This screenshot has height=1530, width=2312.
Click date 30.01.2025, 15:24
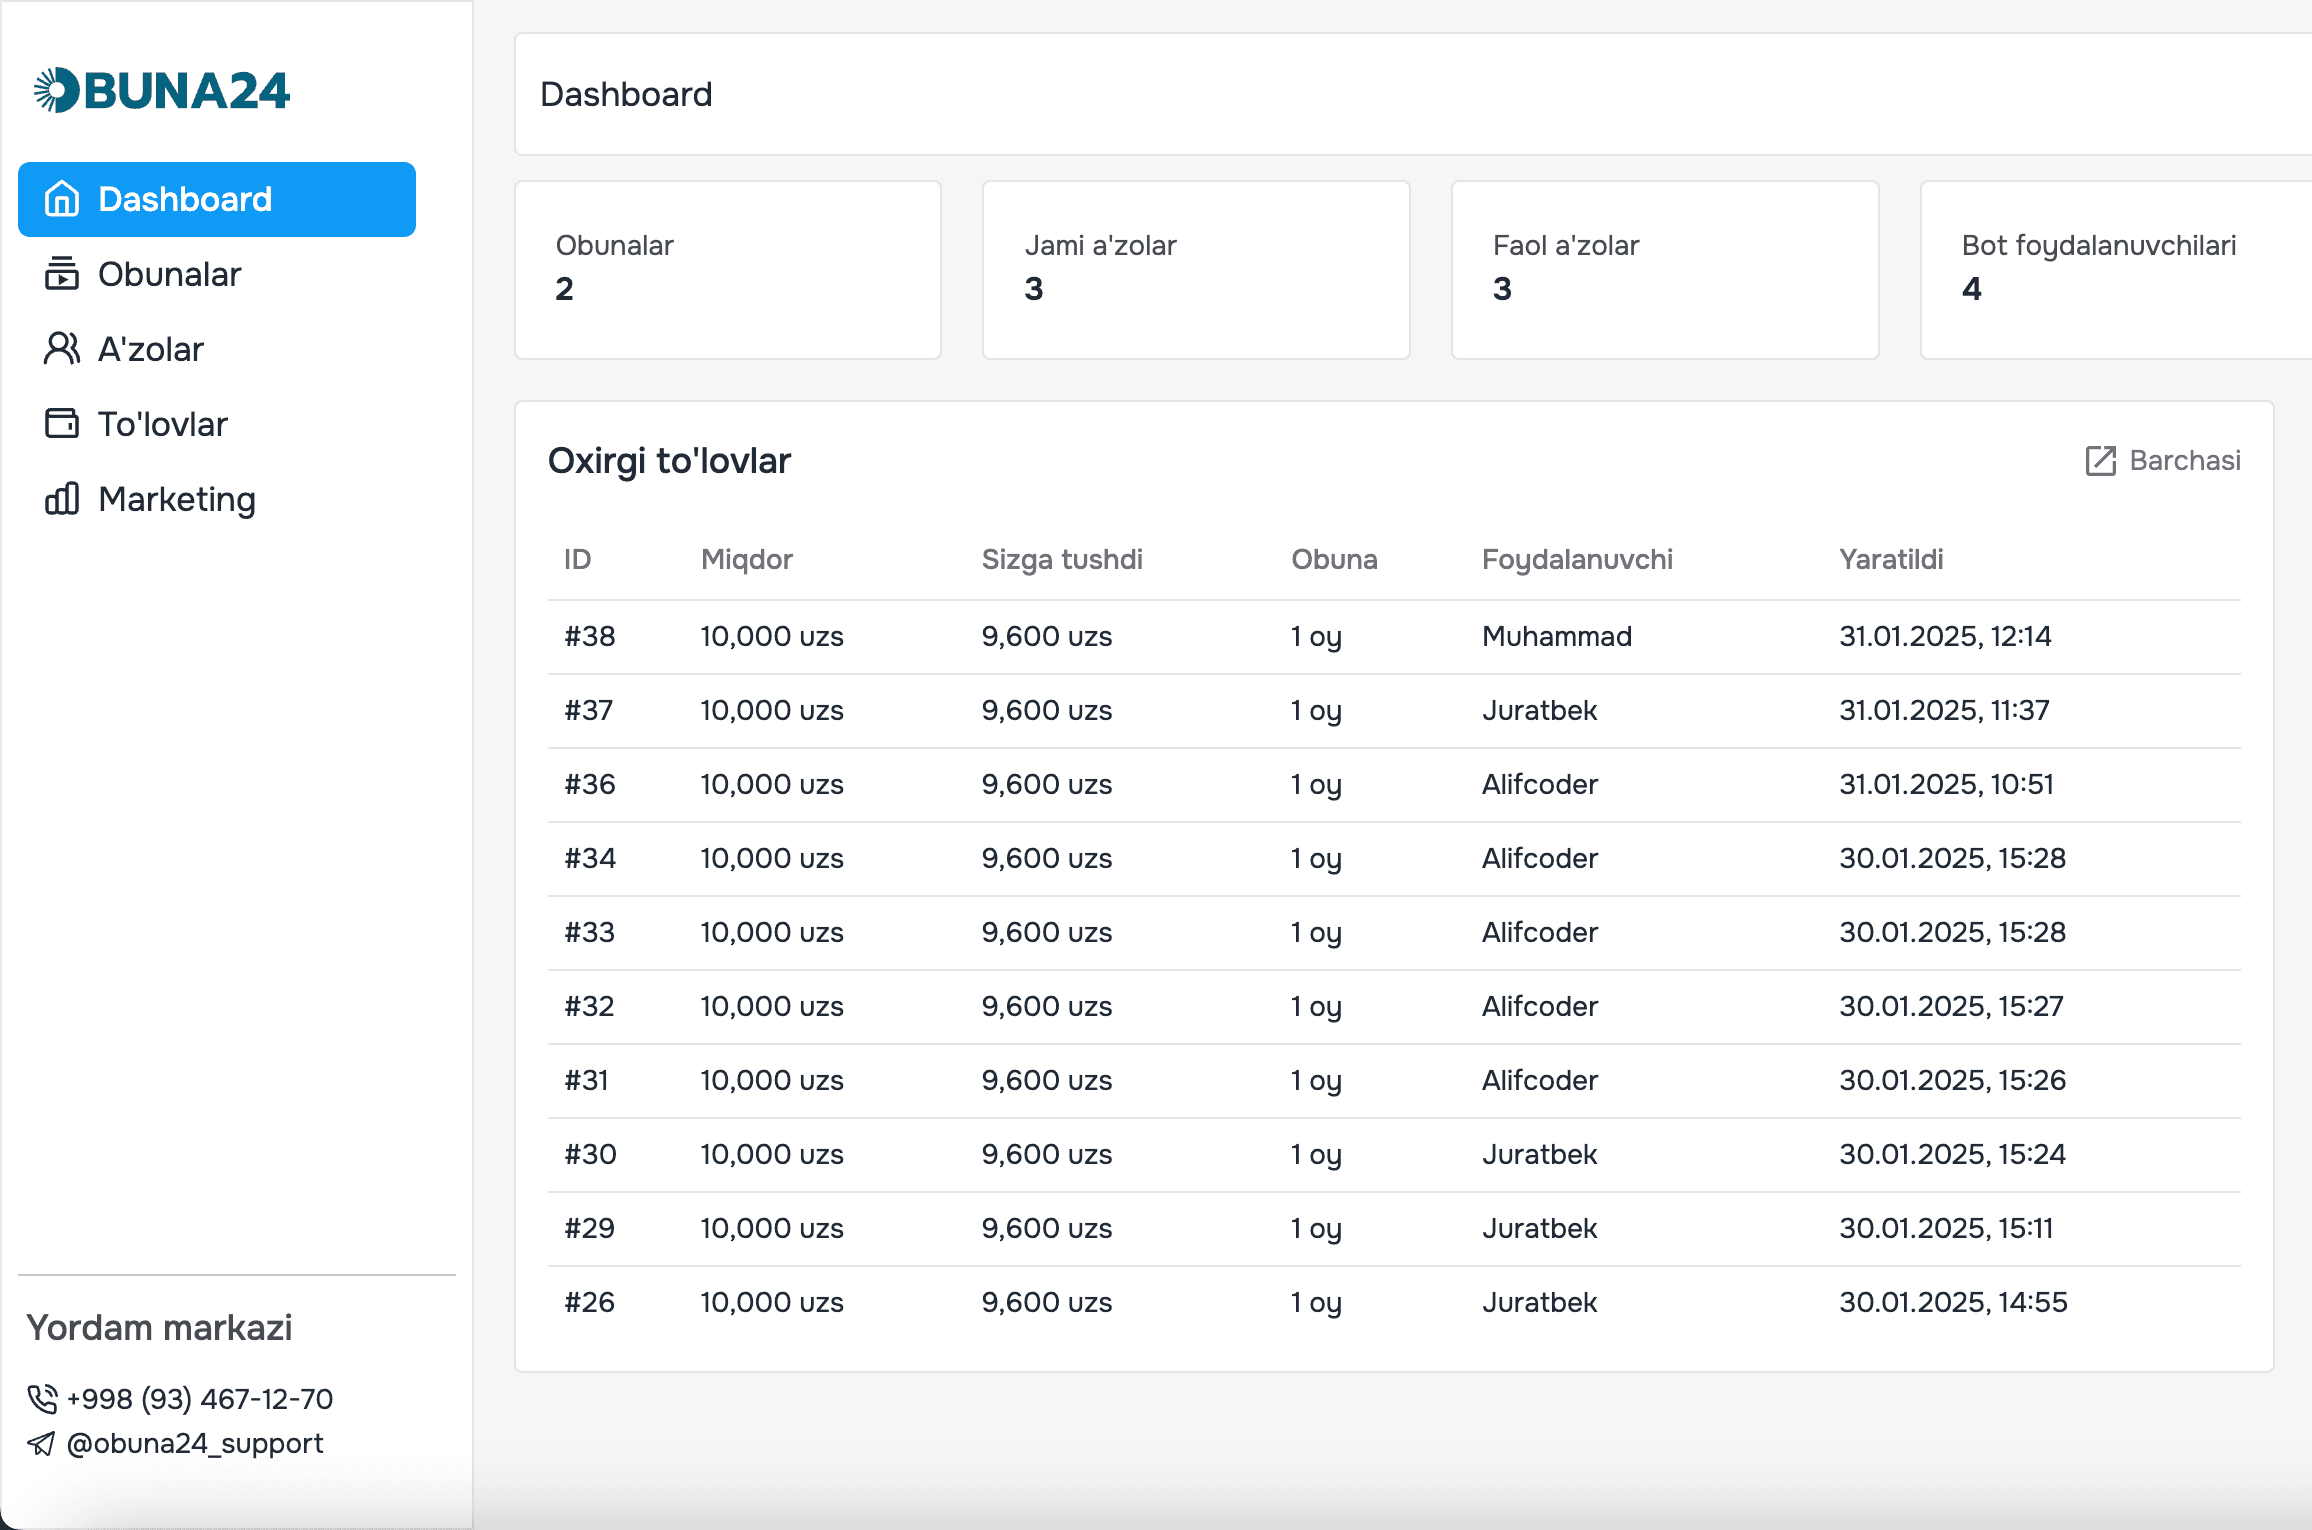pyautogui.click(x=1952, y=1154)
